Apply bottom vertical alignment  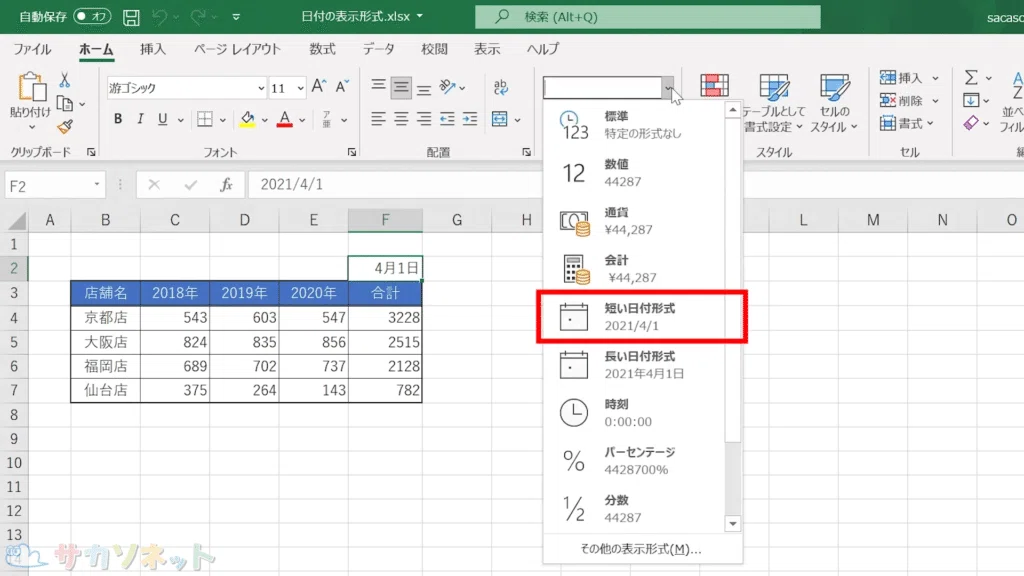click(x=424, y=88)
